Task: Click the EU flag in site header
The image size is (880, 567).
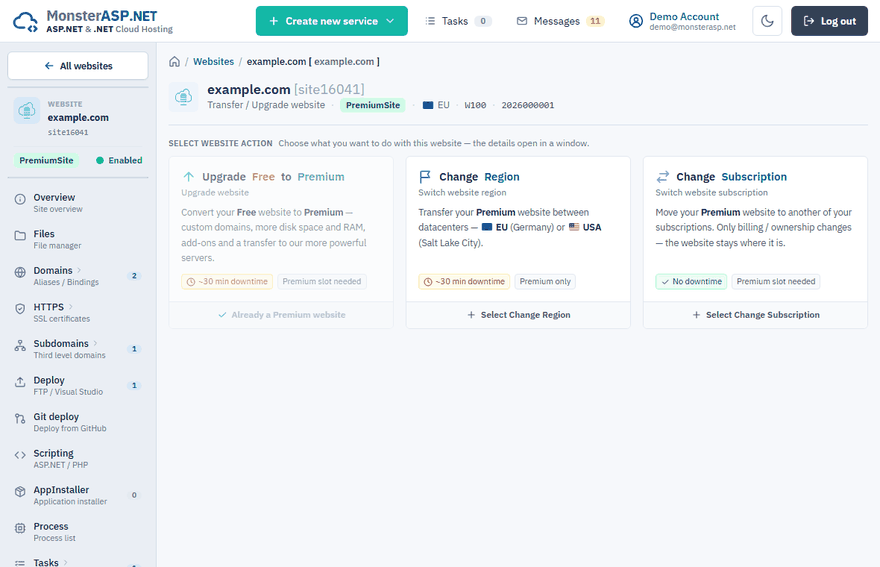Action: pos(428,106)
